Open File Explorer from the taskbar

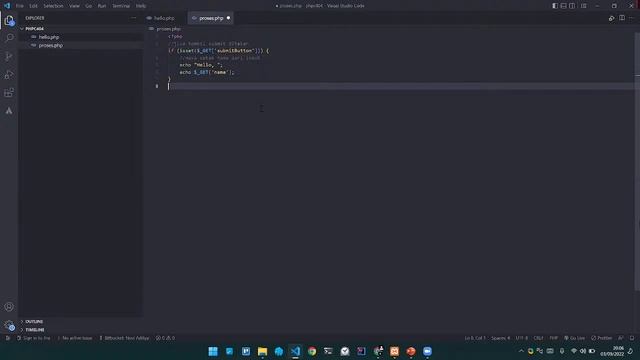point(262,351)
